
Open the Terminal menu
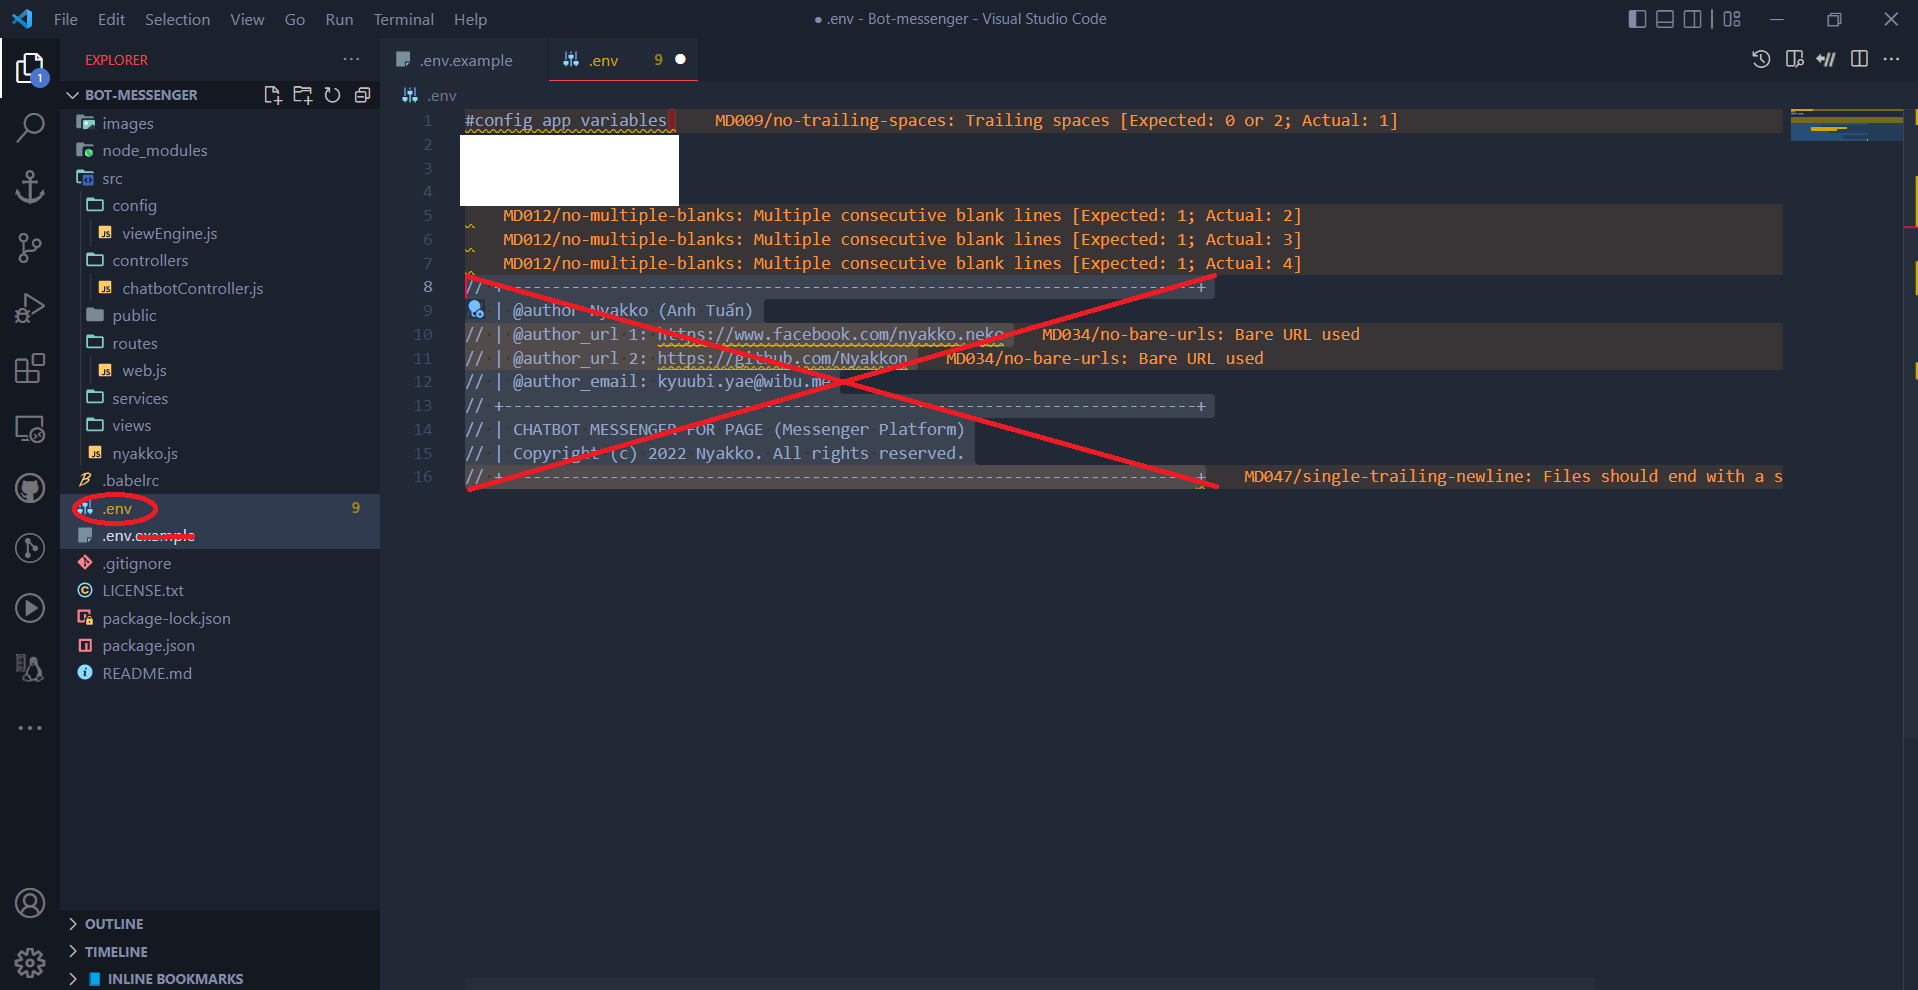tap(404, 19)
